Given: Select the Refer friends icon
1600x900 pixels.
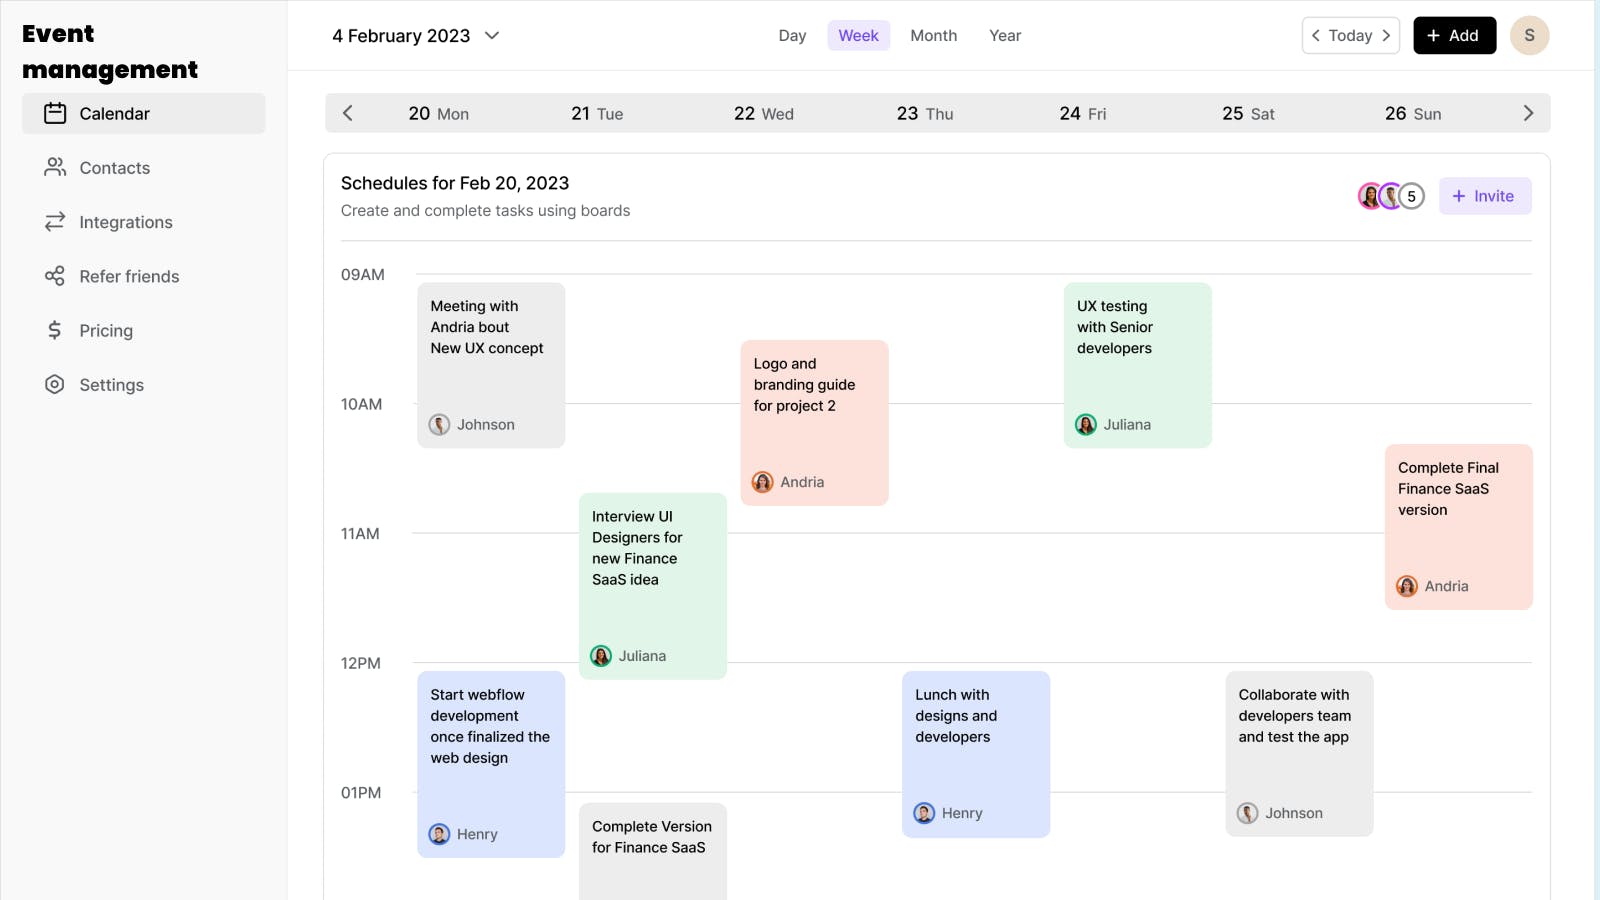Looking at the screenshot, I should [x=55, y=276].
